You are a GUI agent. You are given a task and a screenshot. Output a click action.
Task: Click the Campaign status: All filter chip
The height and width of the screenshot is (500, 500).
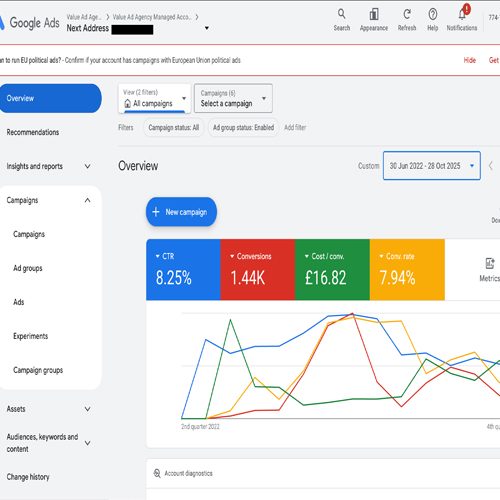point(173,127)
